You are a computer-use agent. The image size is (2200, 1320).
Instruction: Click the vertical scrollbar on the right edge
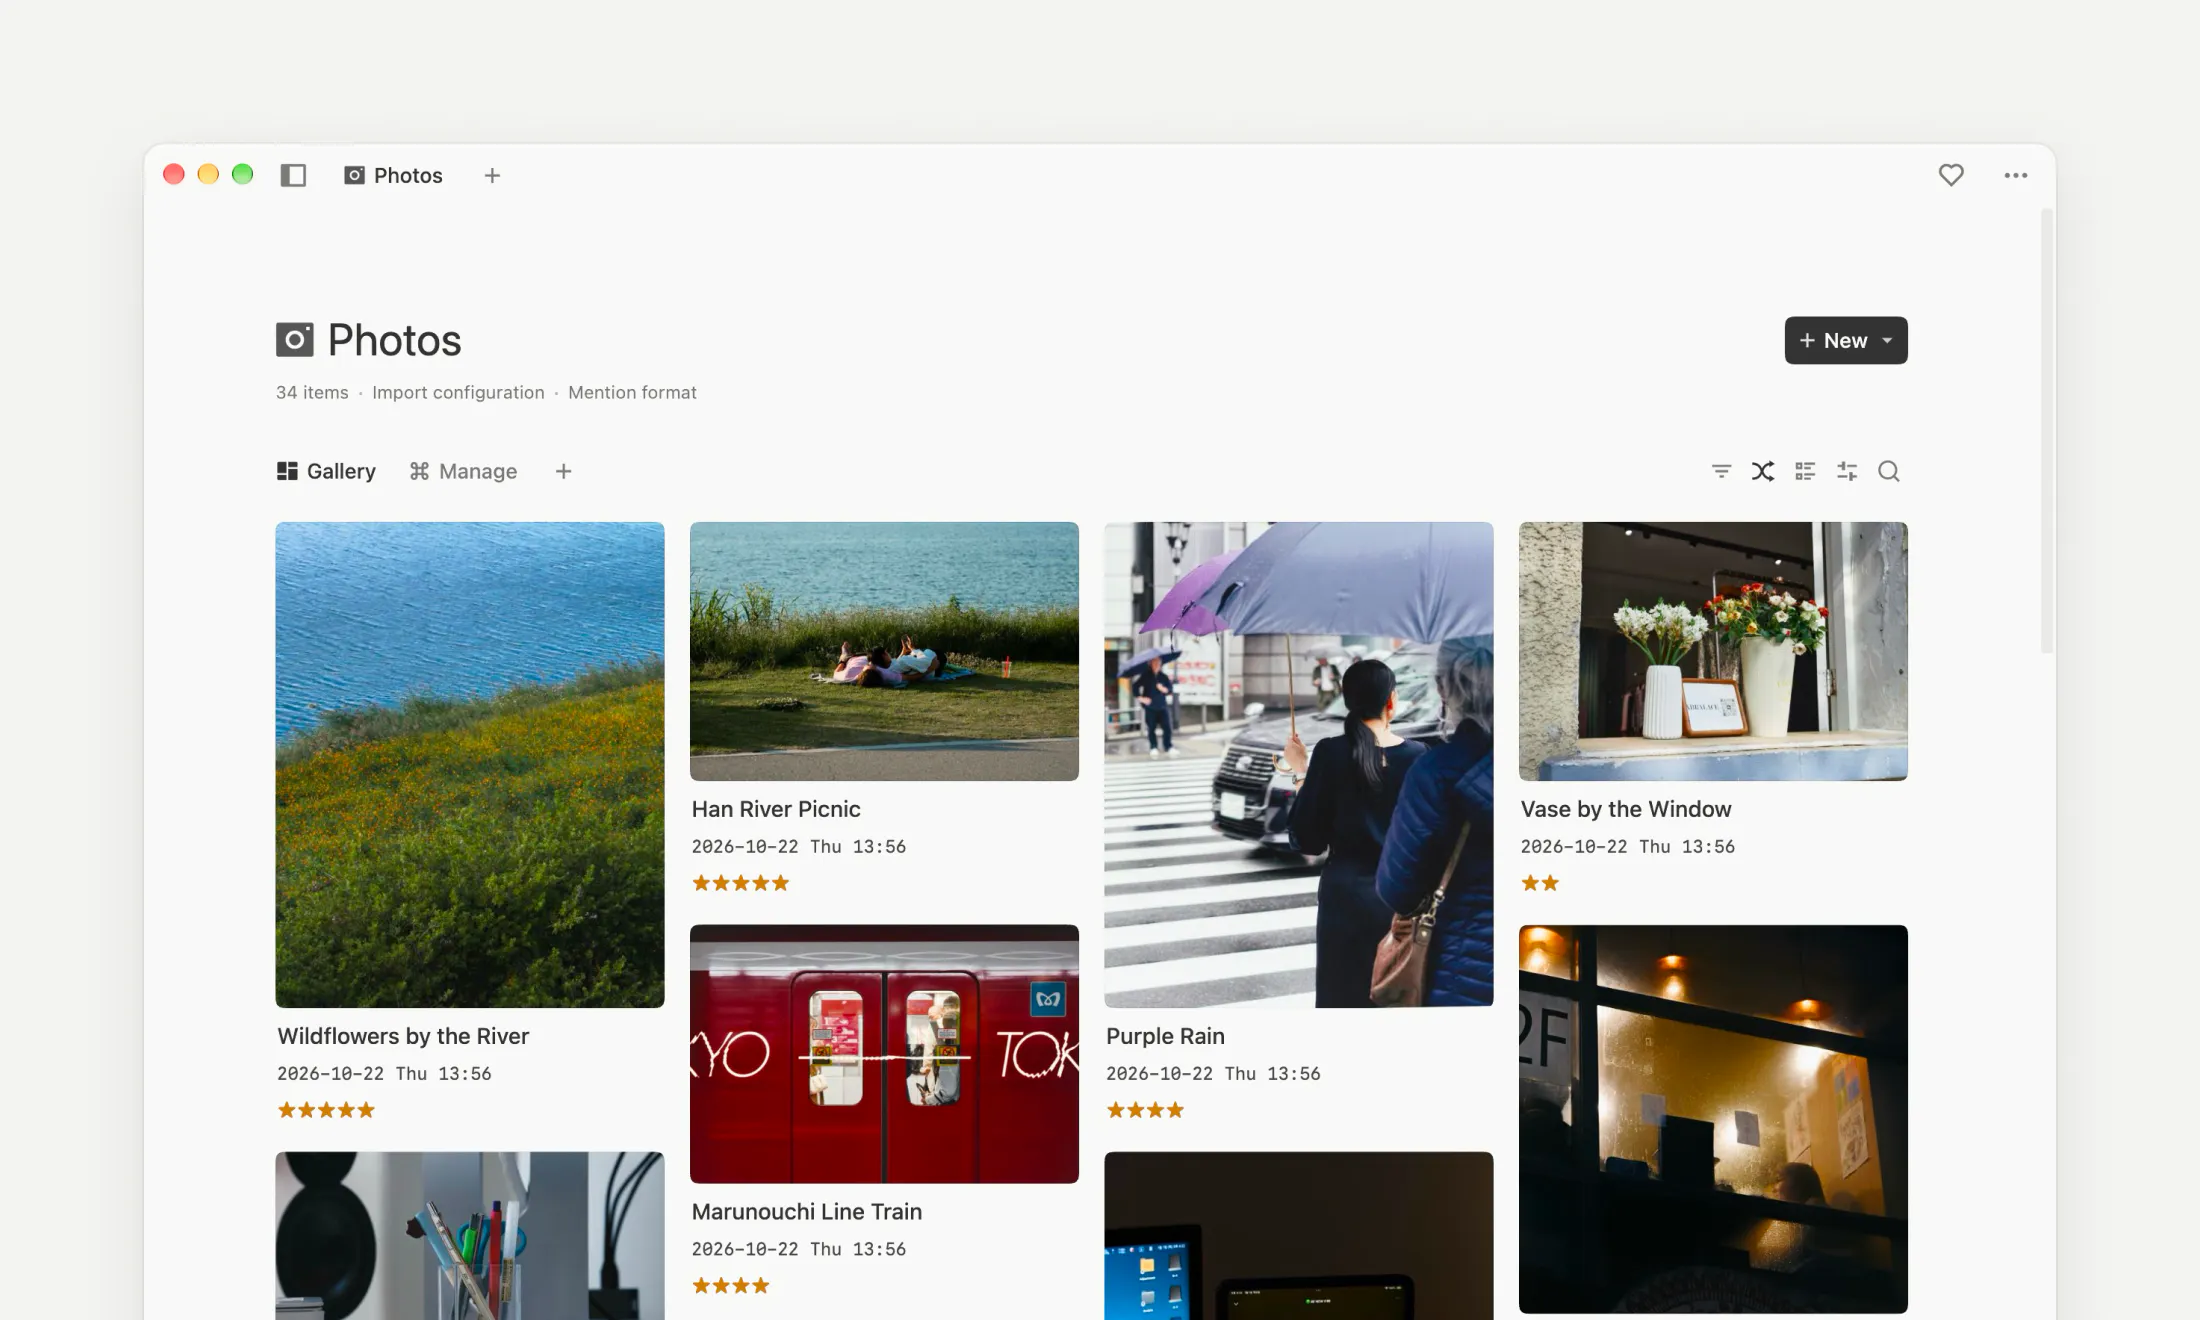(2047, 430)
